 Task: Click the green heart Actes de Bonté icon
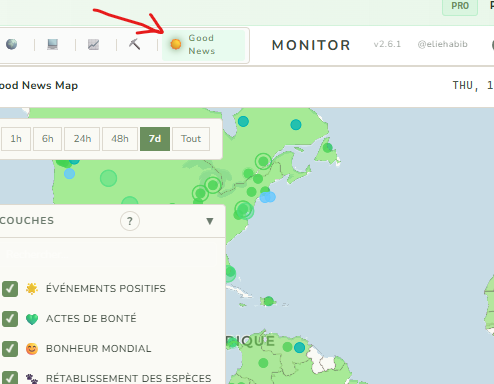[32, 319]
